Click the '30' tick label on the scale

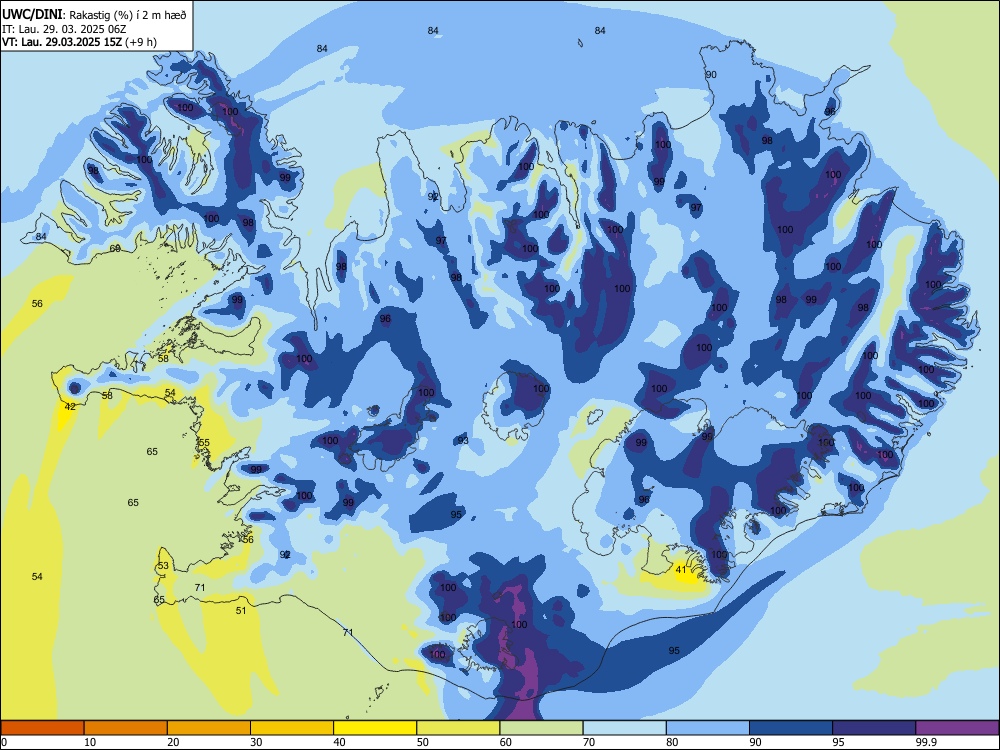[256, 742]
